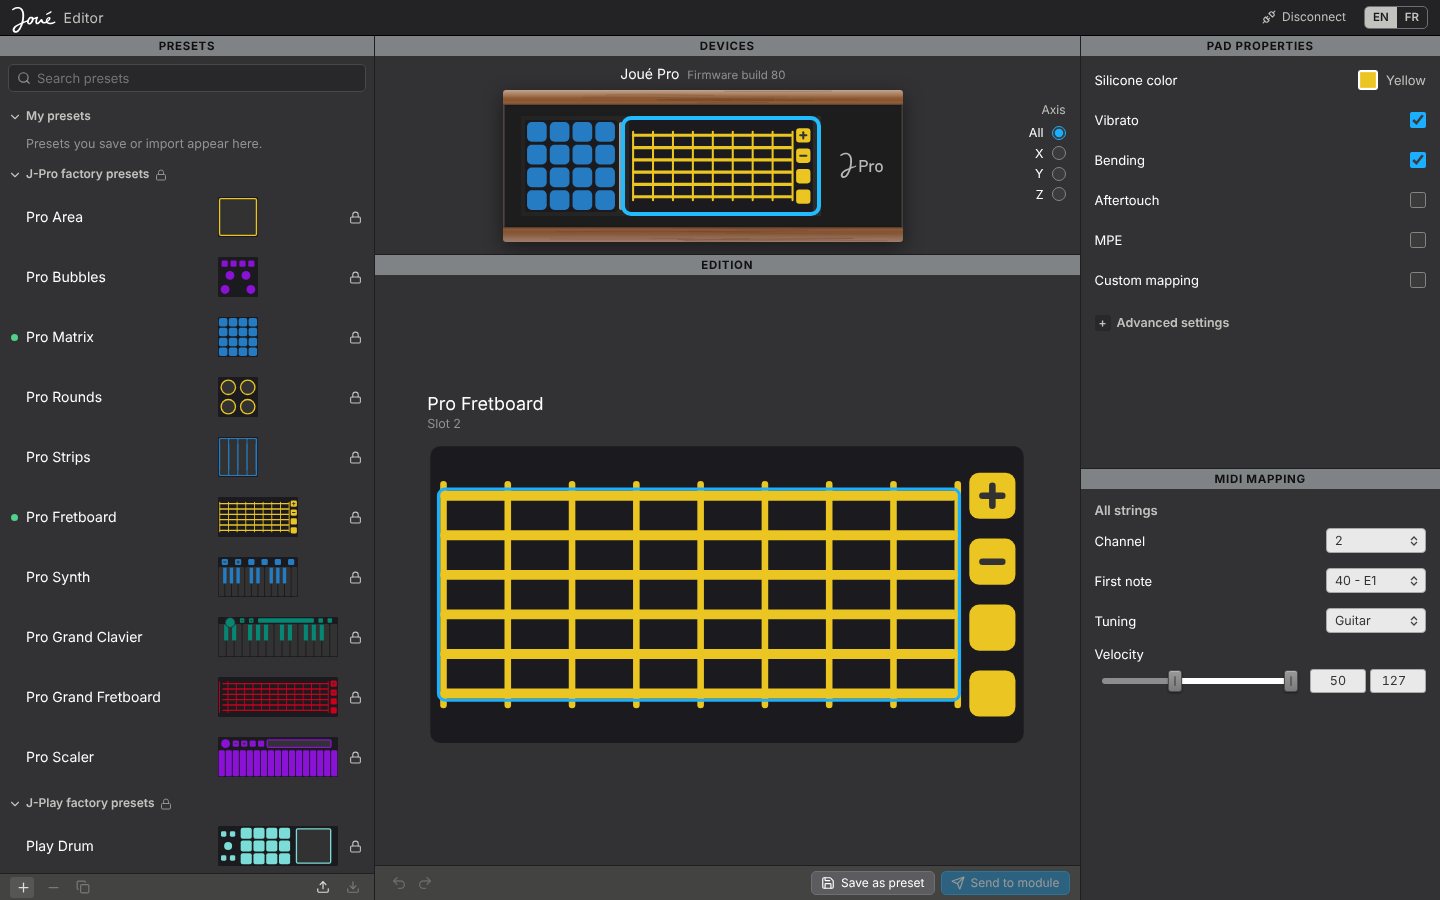Select the Play Drum preset

[187, 846]
